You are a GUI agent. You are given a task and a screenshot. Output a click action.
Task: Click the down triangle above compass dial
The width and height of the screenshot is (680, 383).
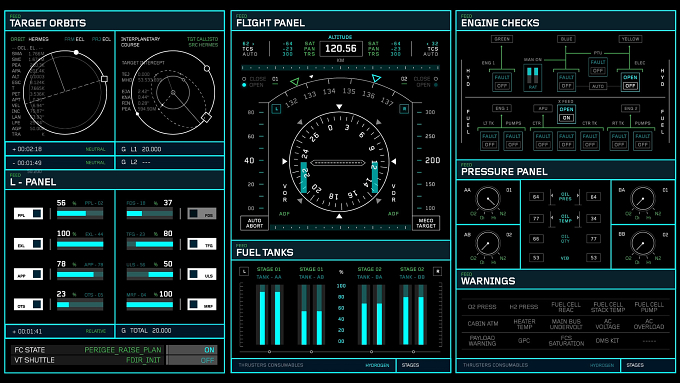(x=339, y=107)
